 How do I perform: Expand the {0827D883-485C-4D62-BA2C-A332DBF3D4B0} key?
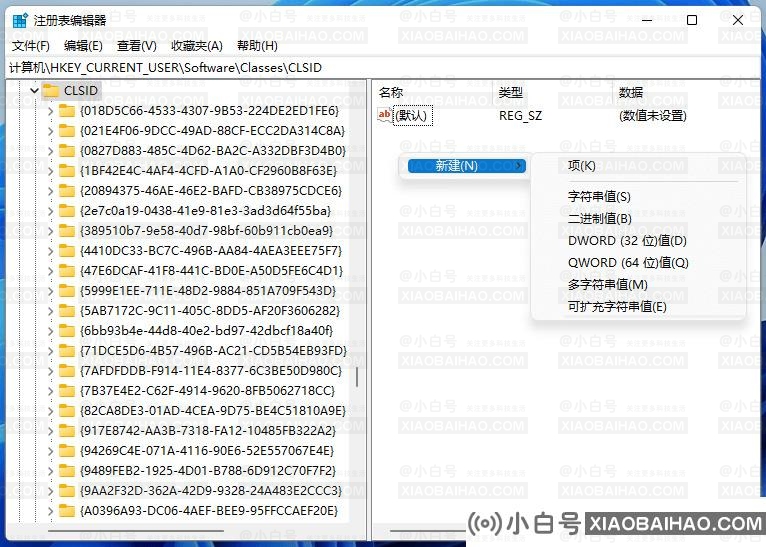(50, 151)
